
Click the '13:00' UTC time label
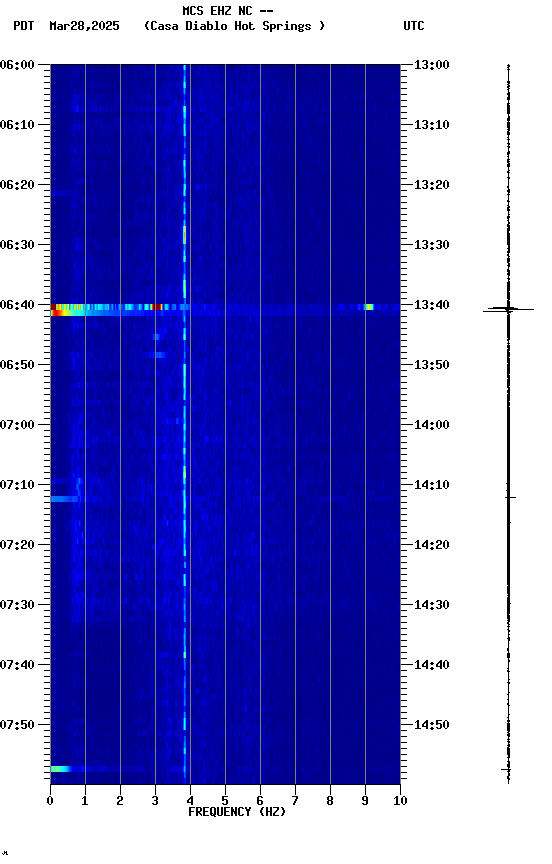[x=432, y=65]
